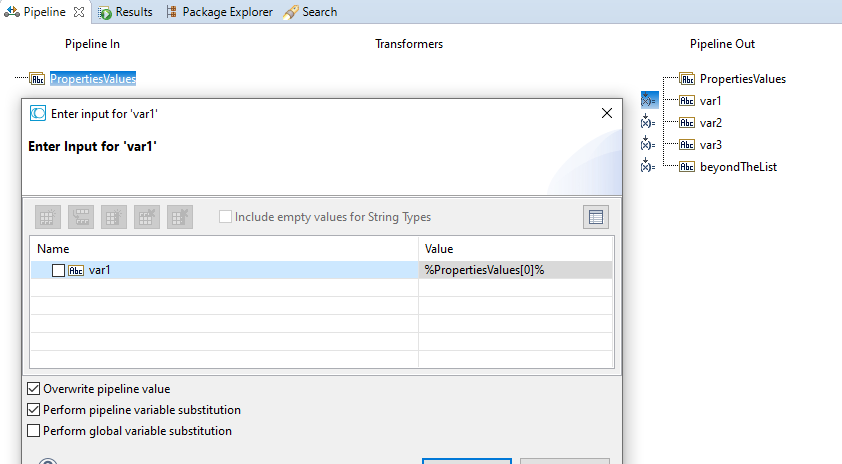The height and width of the screenshot is (464, 842).
Task: Click the fourth delete row toolbar icon
Action: point(147,218)
